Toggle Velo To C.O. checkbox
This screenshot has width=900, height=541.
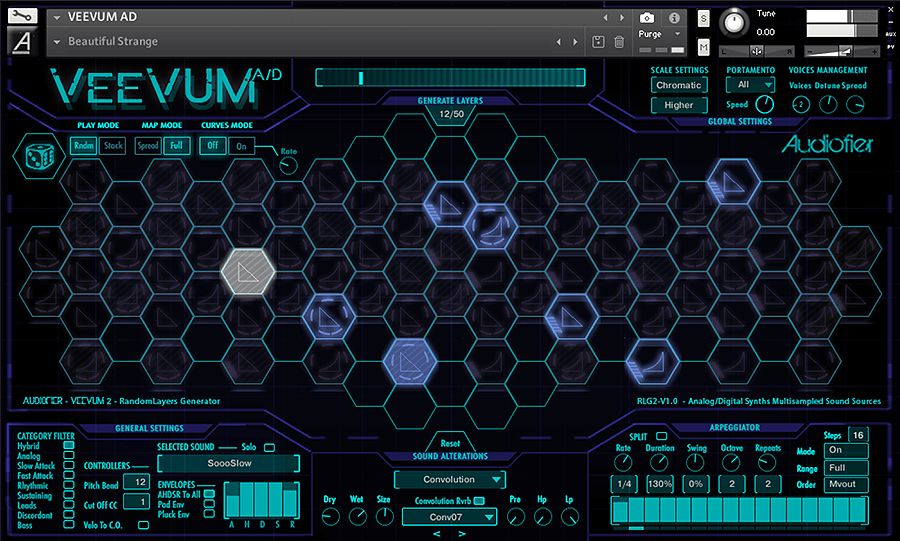(x=143, y=525)
